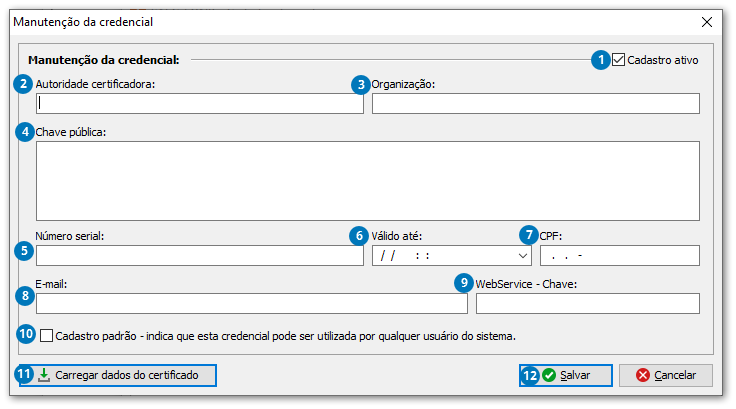
Task: Click the number 1 callout badge
Action: point(600,60)
